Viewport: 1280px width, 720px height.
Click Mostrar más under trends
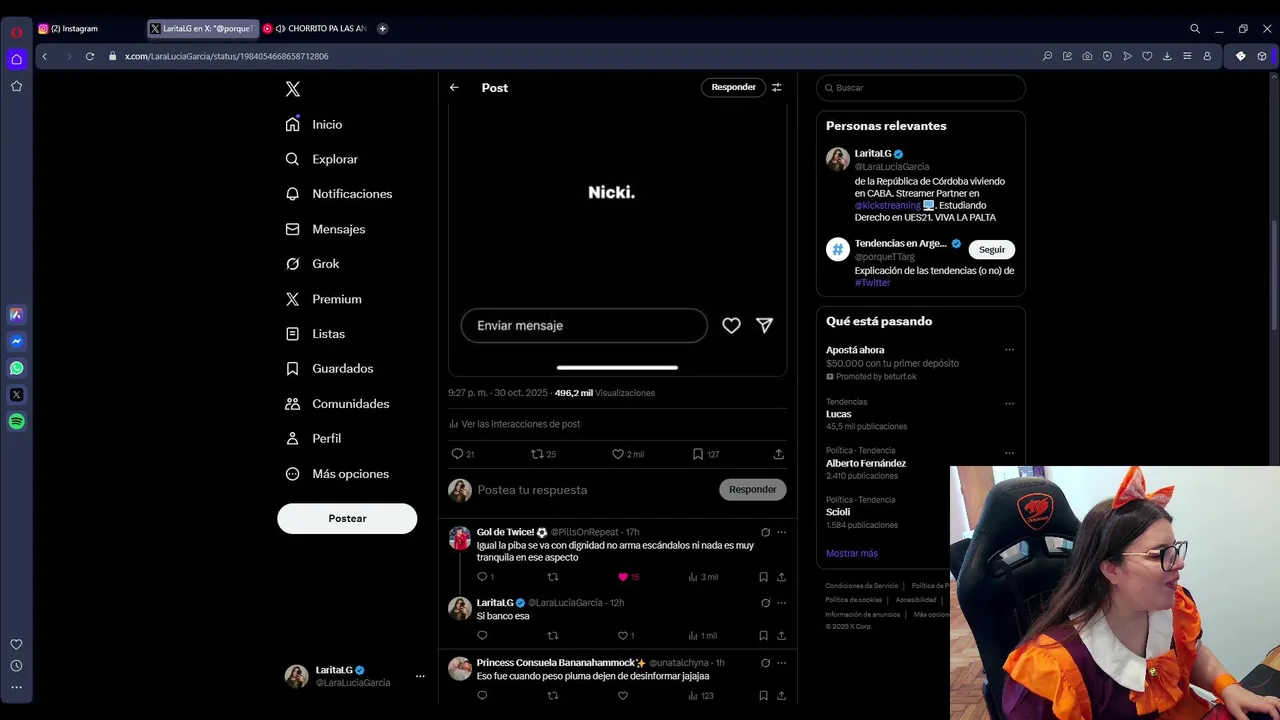coord(852,553)
